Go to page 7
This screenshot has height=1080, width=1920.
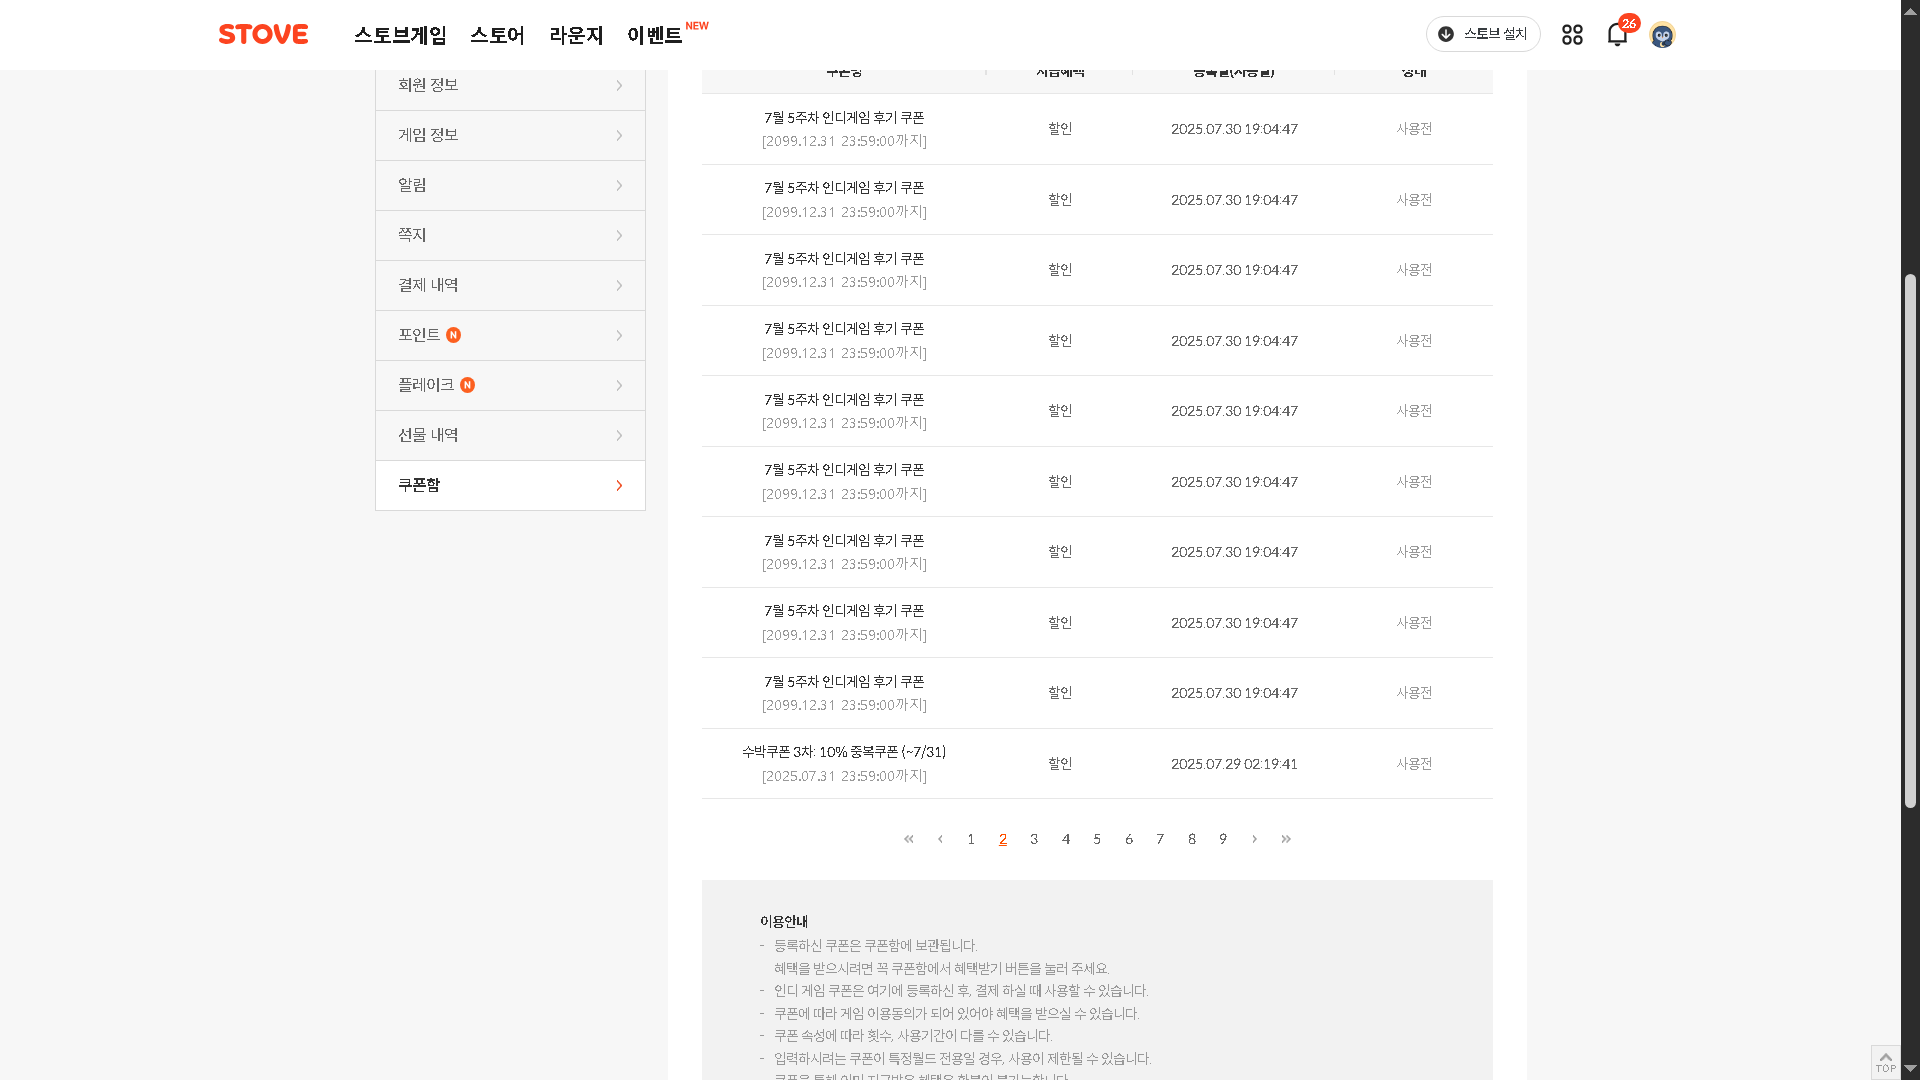(1160, 839)
